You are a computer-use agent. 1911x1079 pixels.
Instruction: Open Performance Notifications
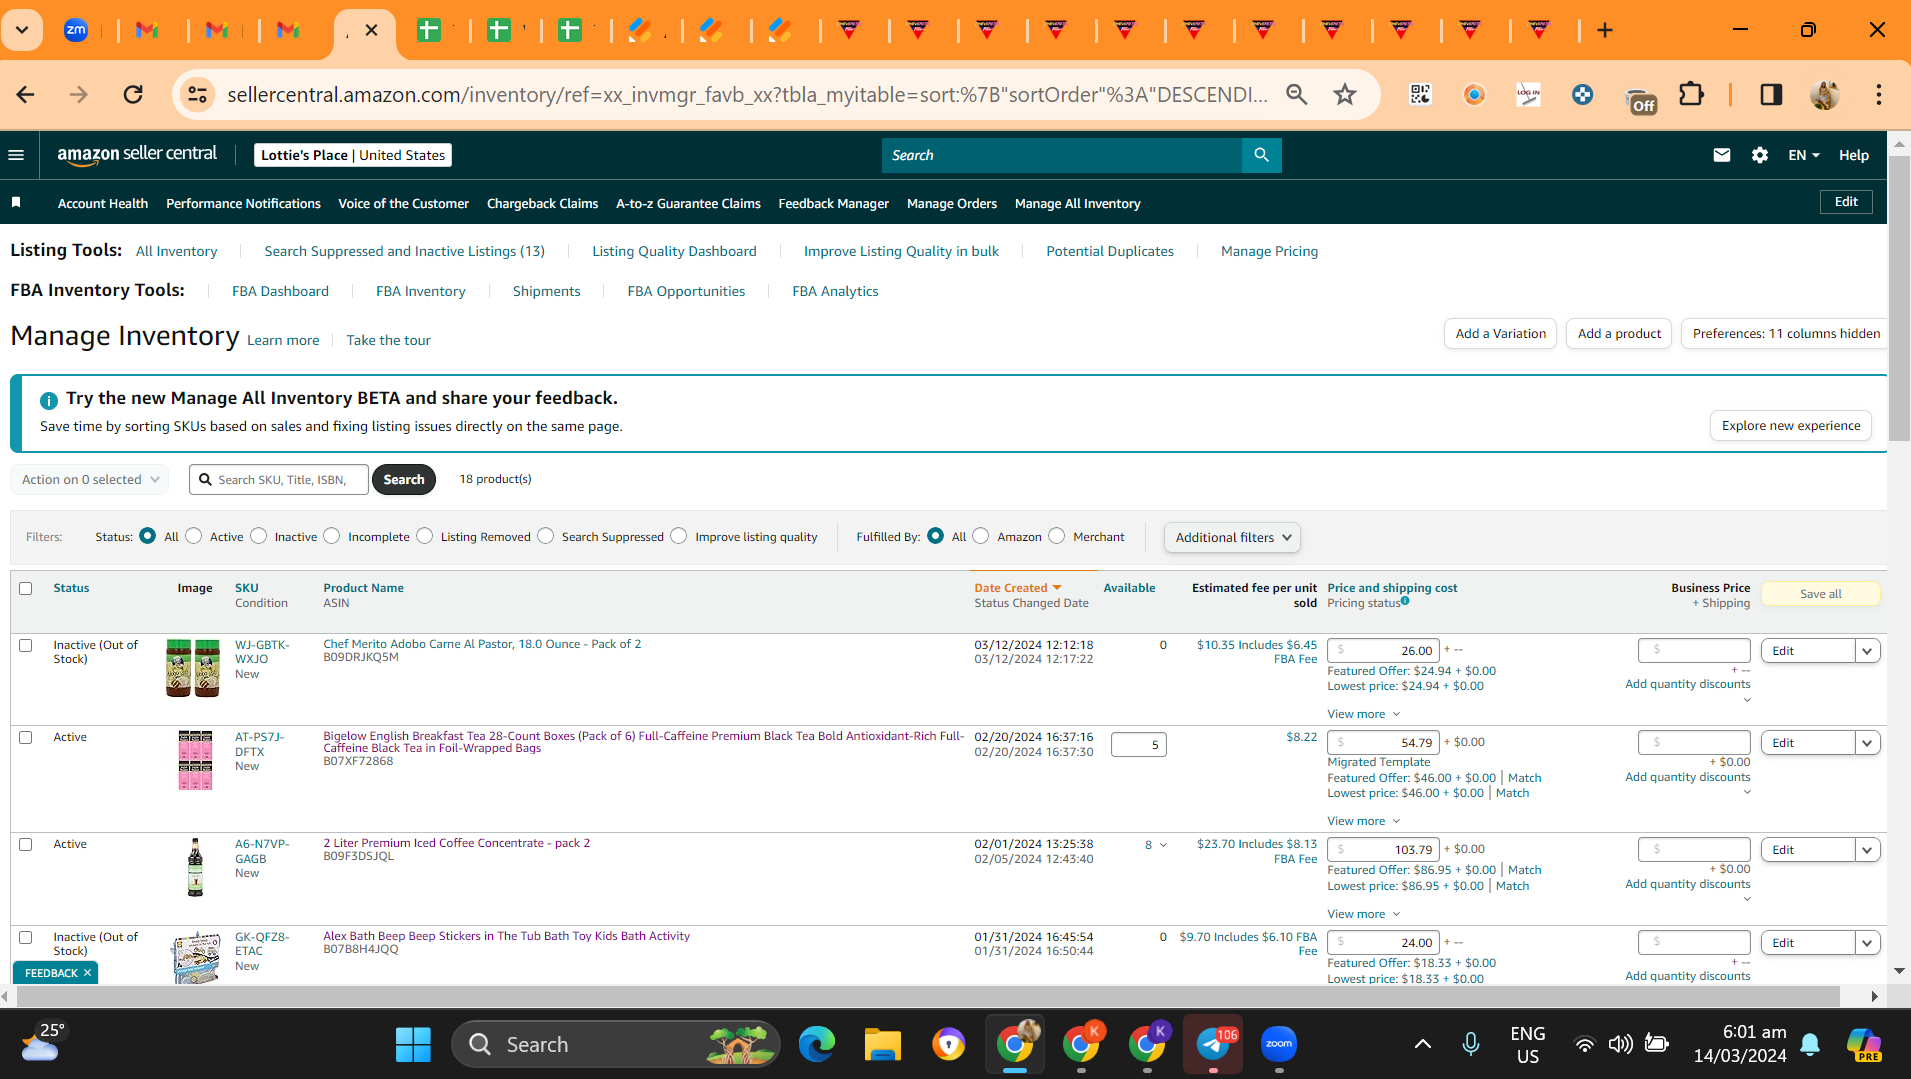[x=243, y=203]
